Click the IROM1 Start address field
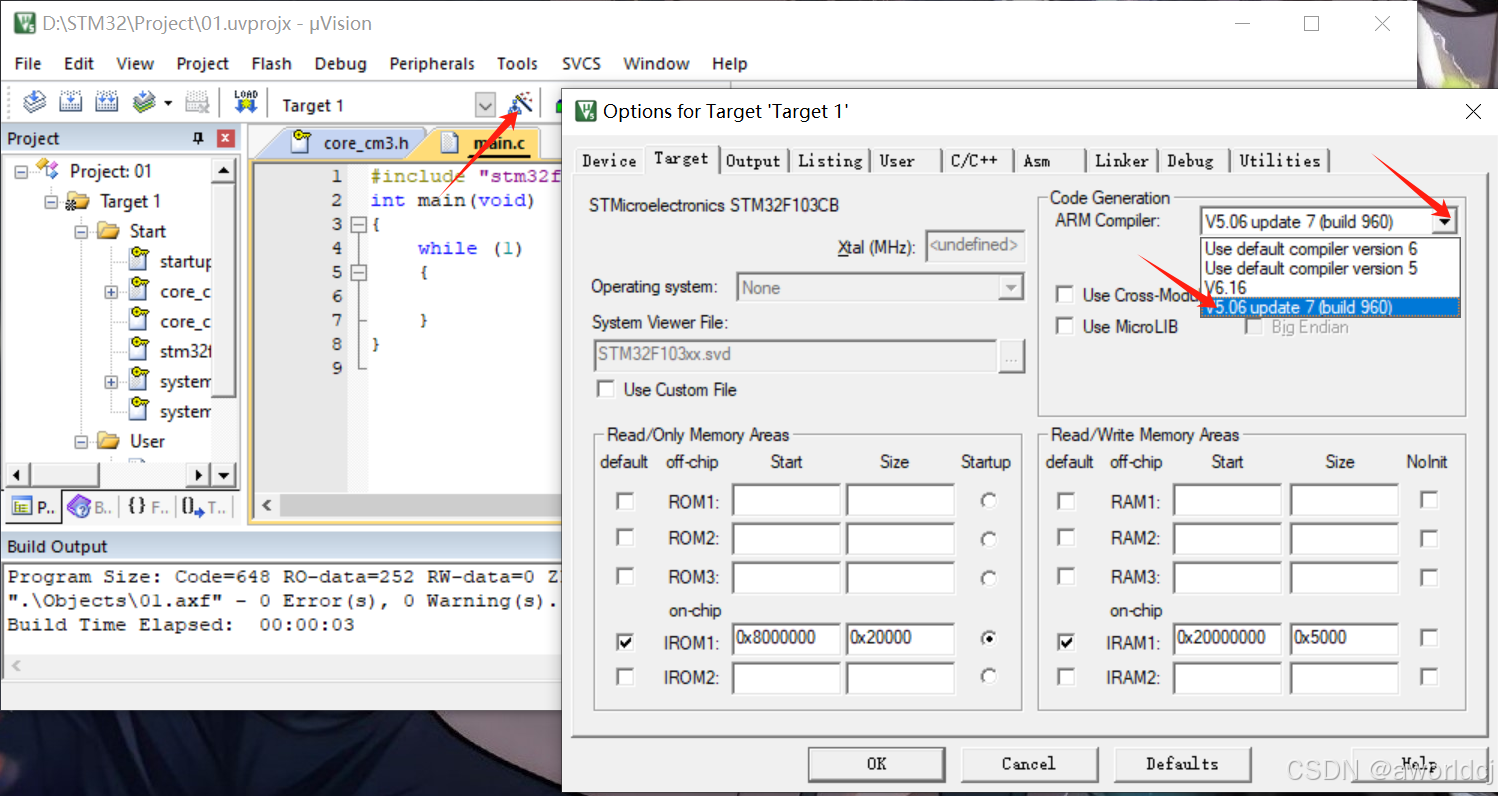 [x=786, y=638]
